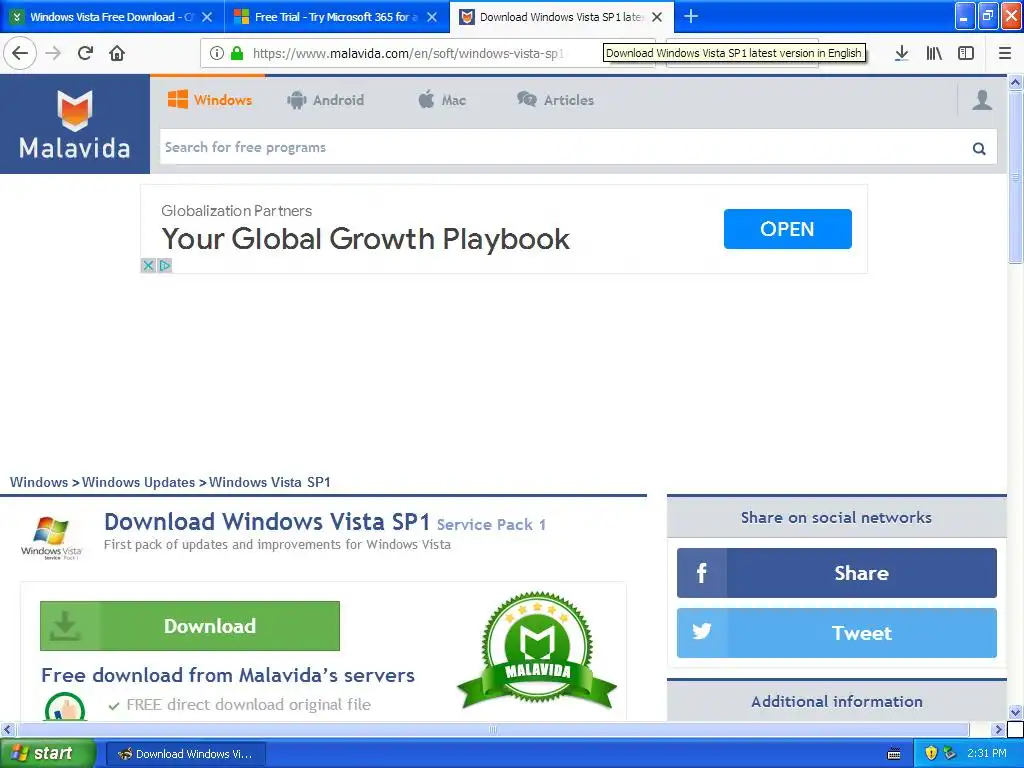The height and width of the screenshot is (768, 1024).
Task: Click the horizontal scrollbar right arrow
Action: [998, 729]
